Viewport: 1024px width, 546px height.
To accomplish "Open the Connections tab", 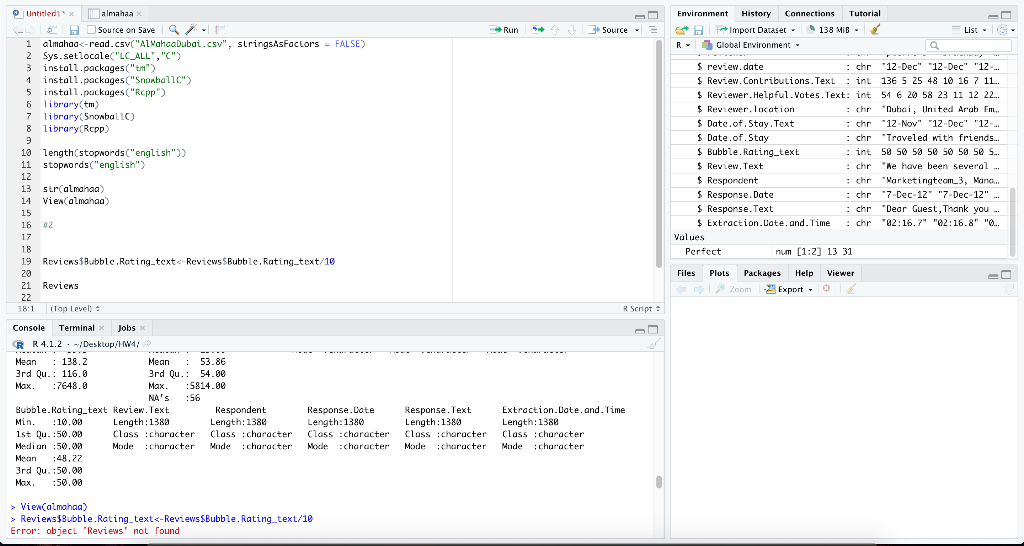I will click(x=809, y=14).
